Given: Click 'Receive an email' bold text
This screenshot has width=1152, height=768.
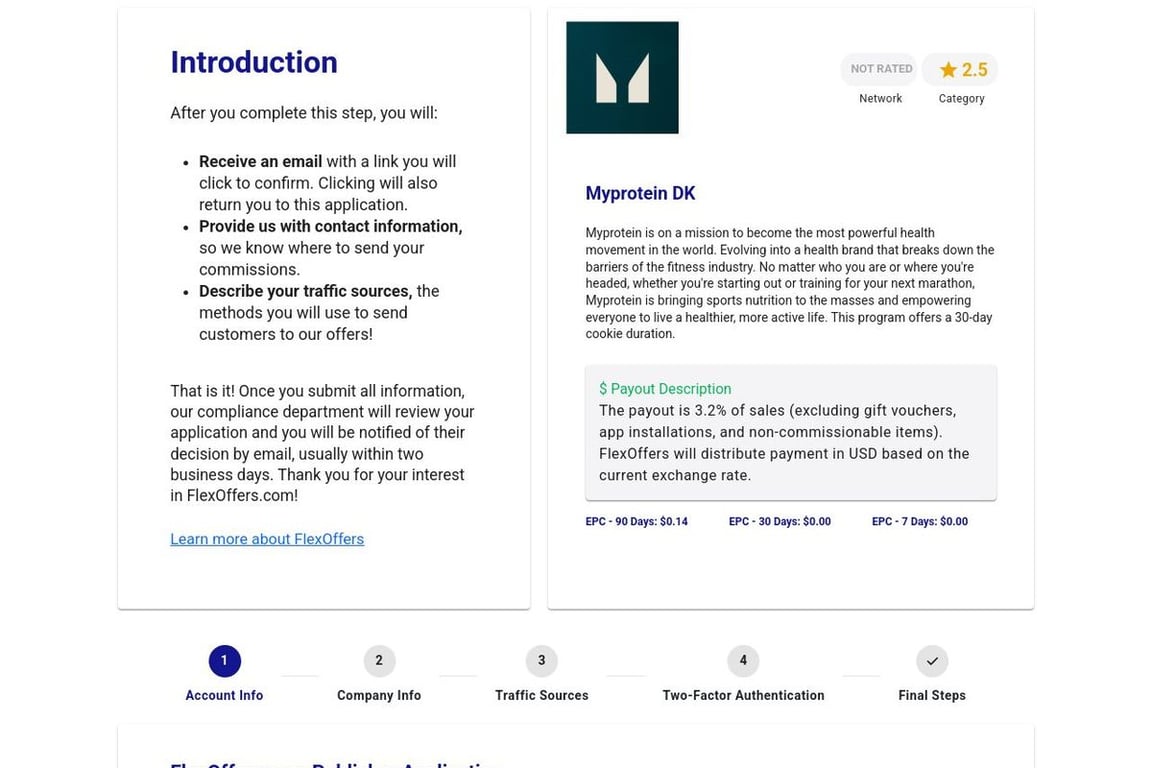Looking at the screenshot, I should (x=260, y=162).
